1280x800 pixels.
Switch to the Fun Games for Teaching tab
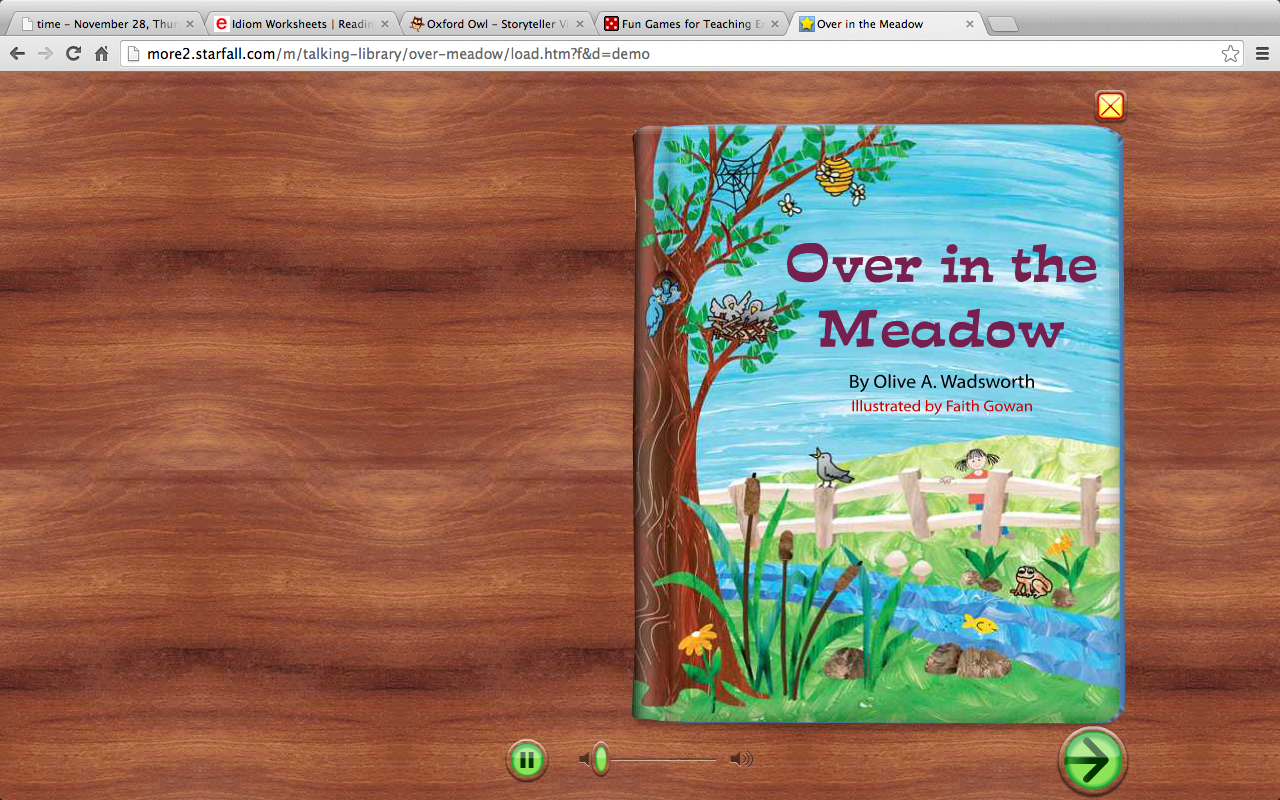tap(690, 24)
